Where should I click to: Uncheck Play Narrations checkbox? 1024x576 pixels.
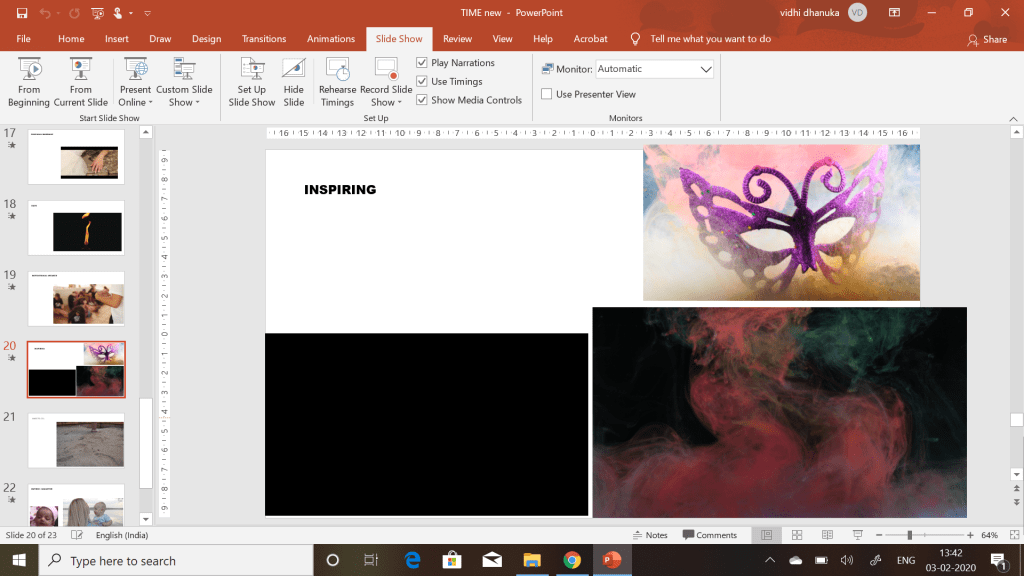(422, 63)
